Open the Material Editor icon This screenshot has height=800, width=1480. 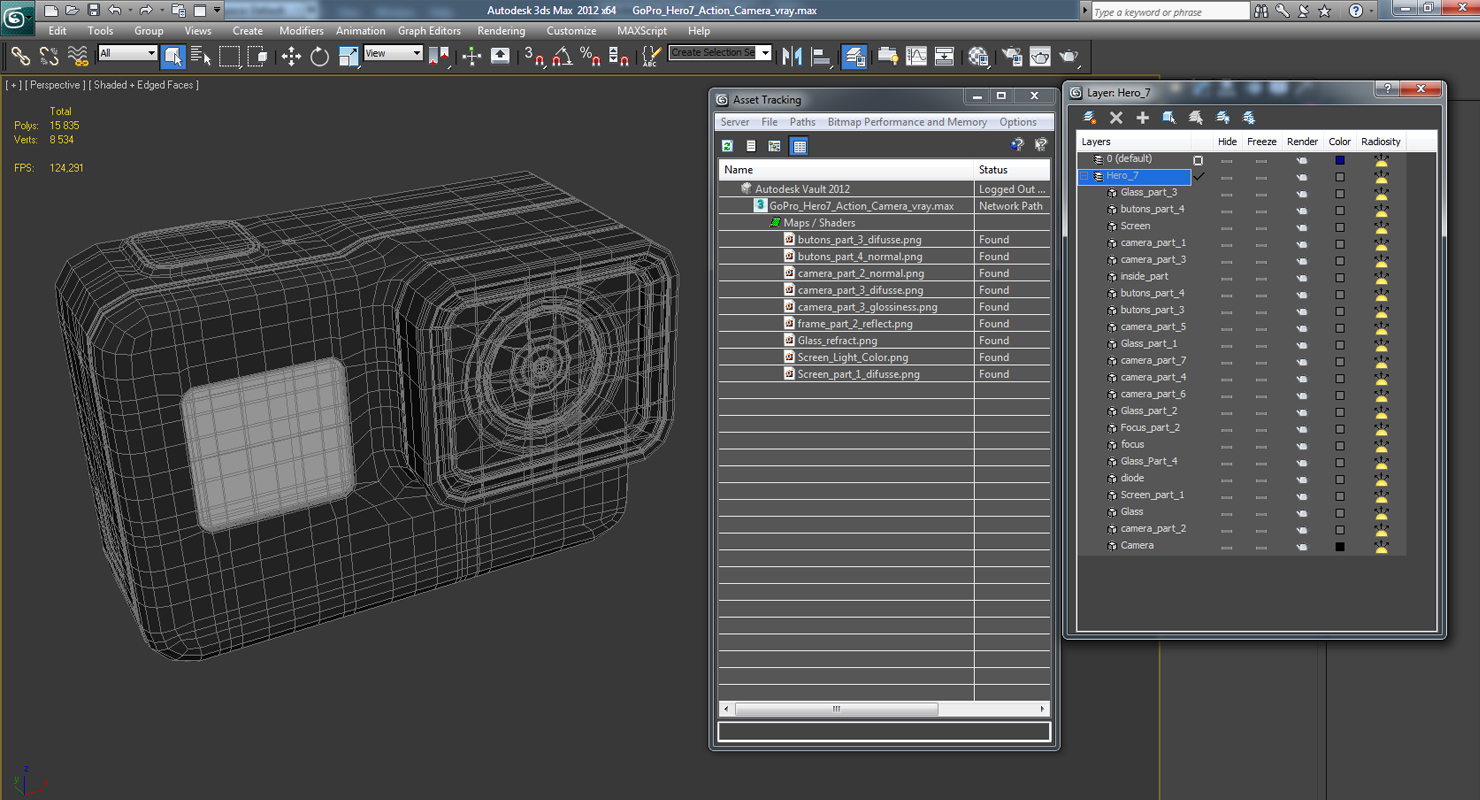click(x=978, y=56)
